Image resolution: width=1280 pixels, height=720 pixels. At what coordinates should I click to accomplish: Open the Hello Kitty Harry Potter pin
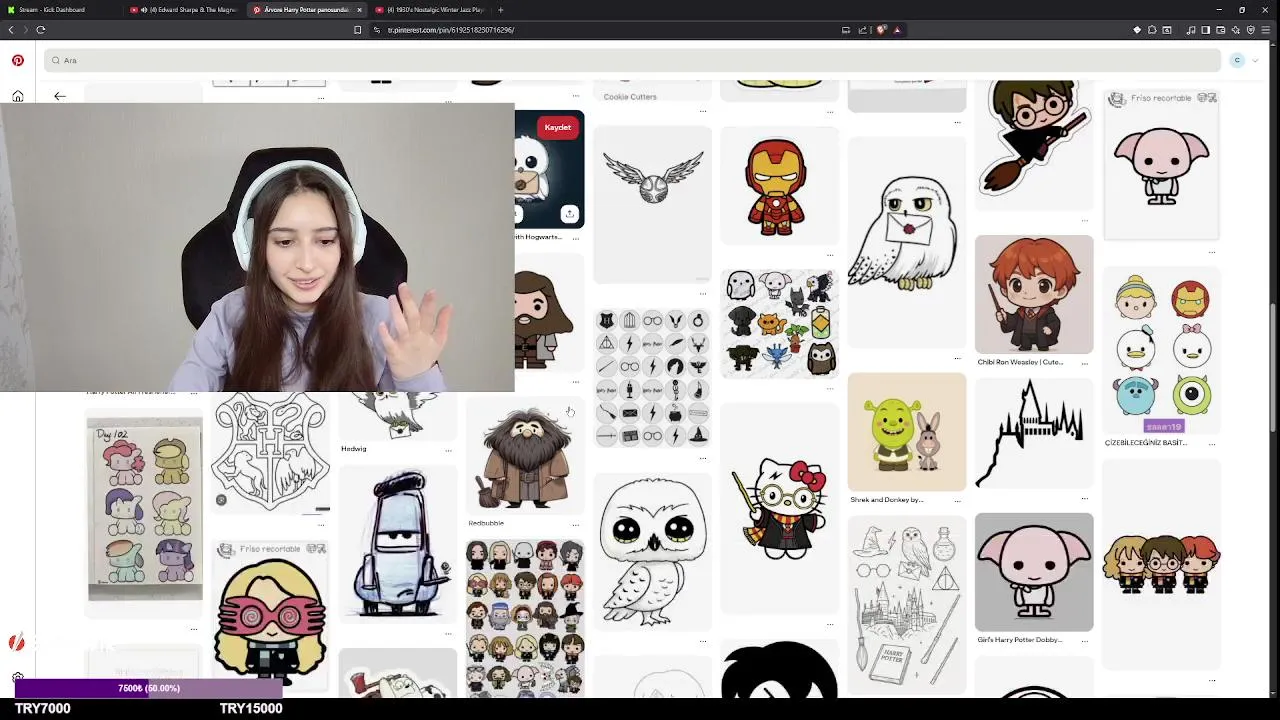(779, 508)
